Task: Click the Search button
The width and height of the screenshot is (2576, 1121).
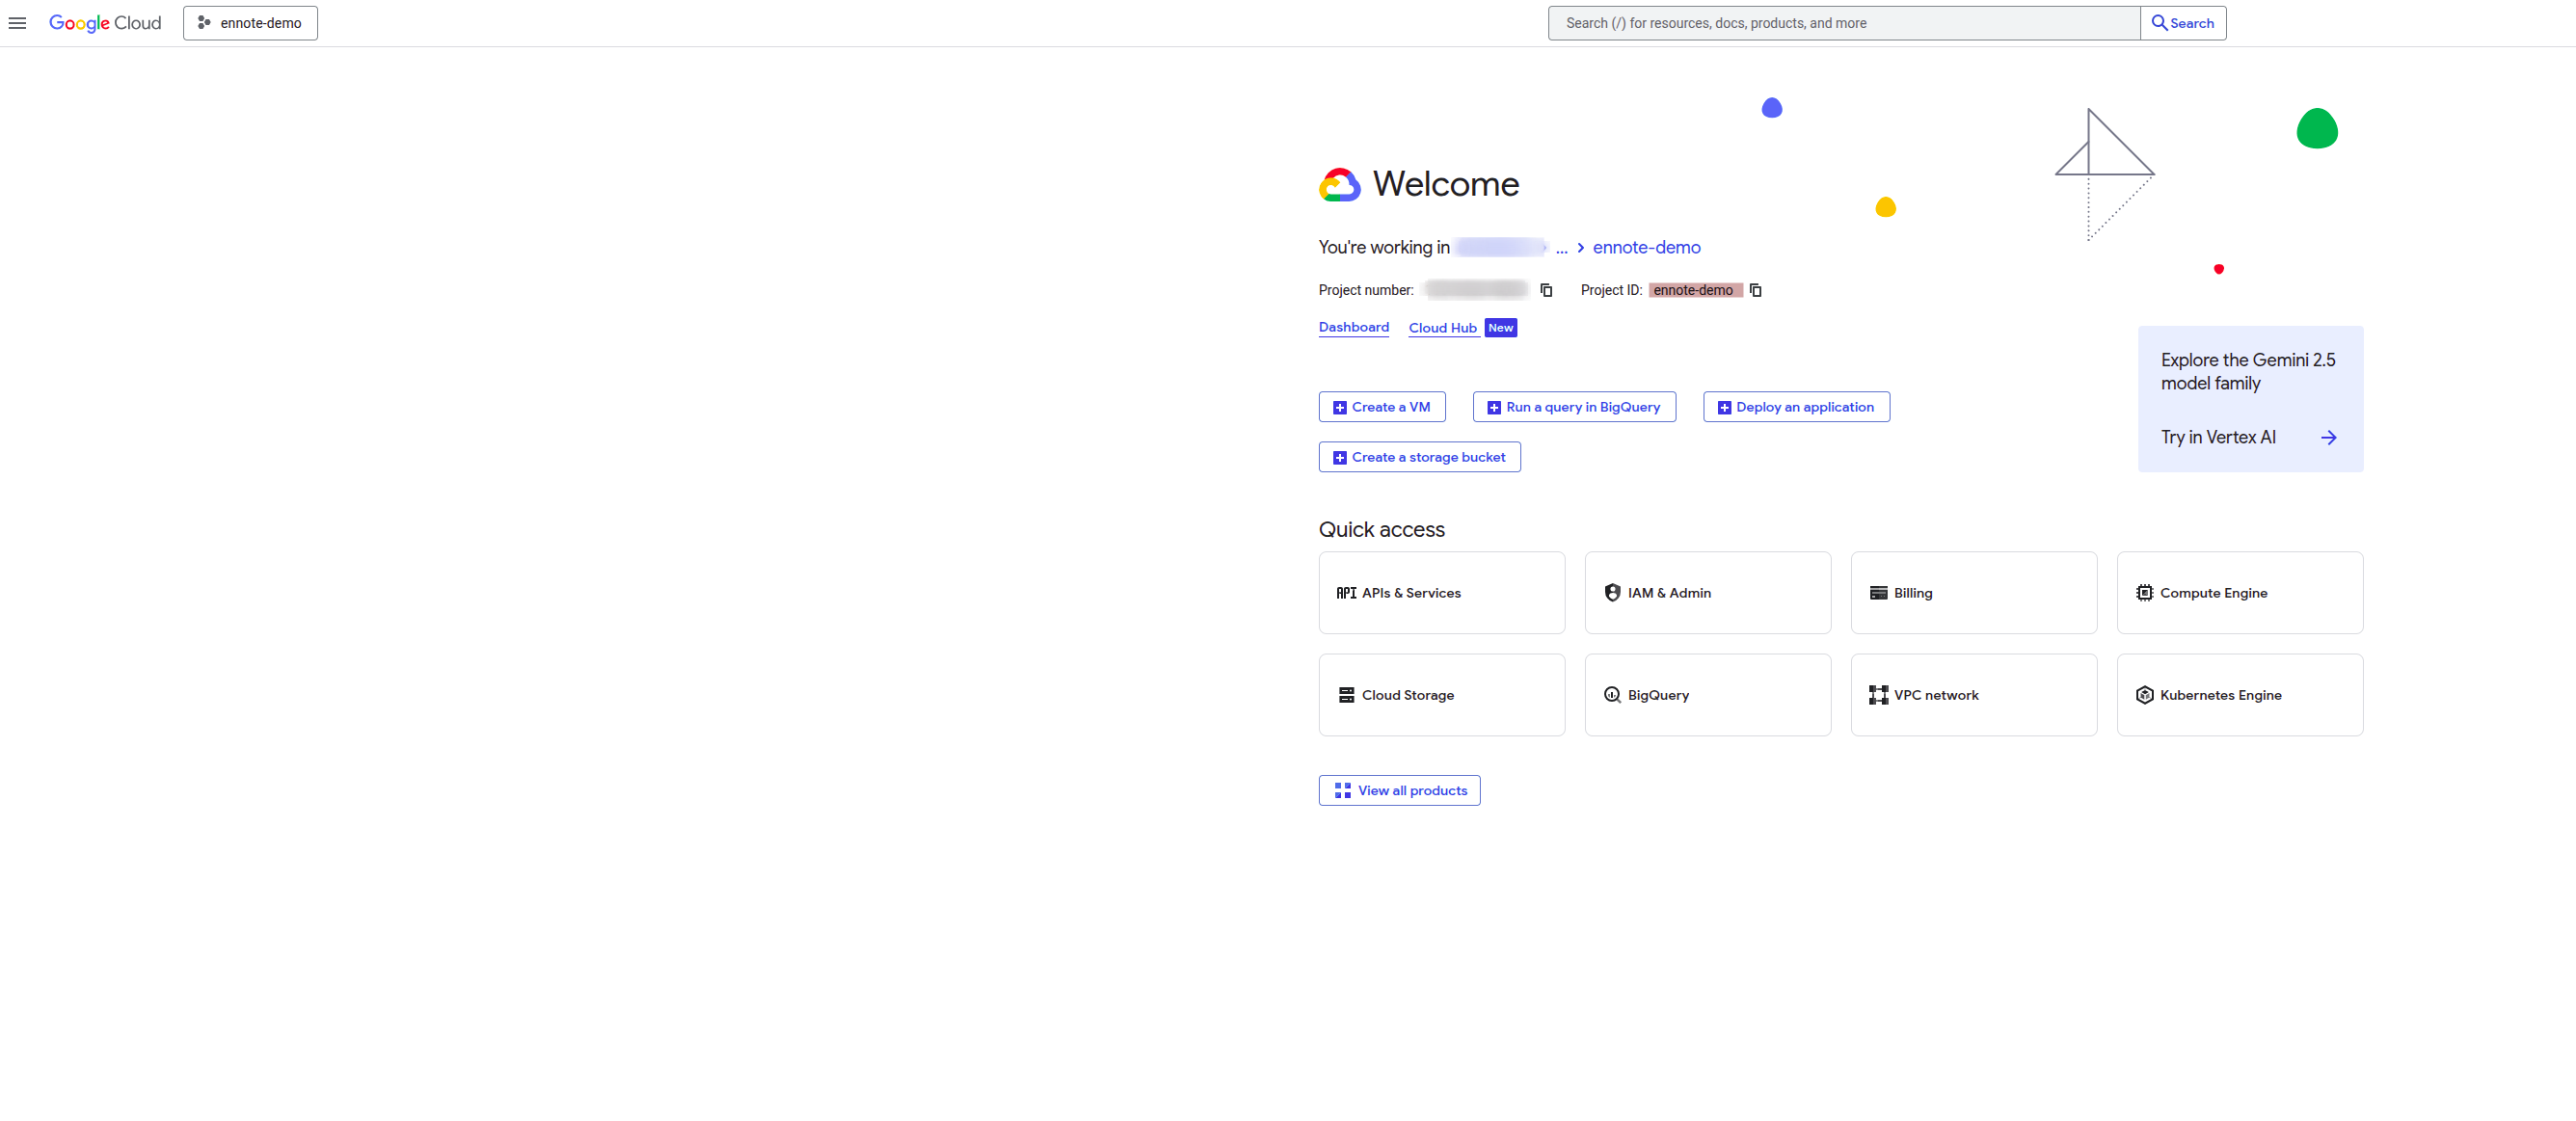Action: coord(2183,23)
